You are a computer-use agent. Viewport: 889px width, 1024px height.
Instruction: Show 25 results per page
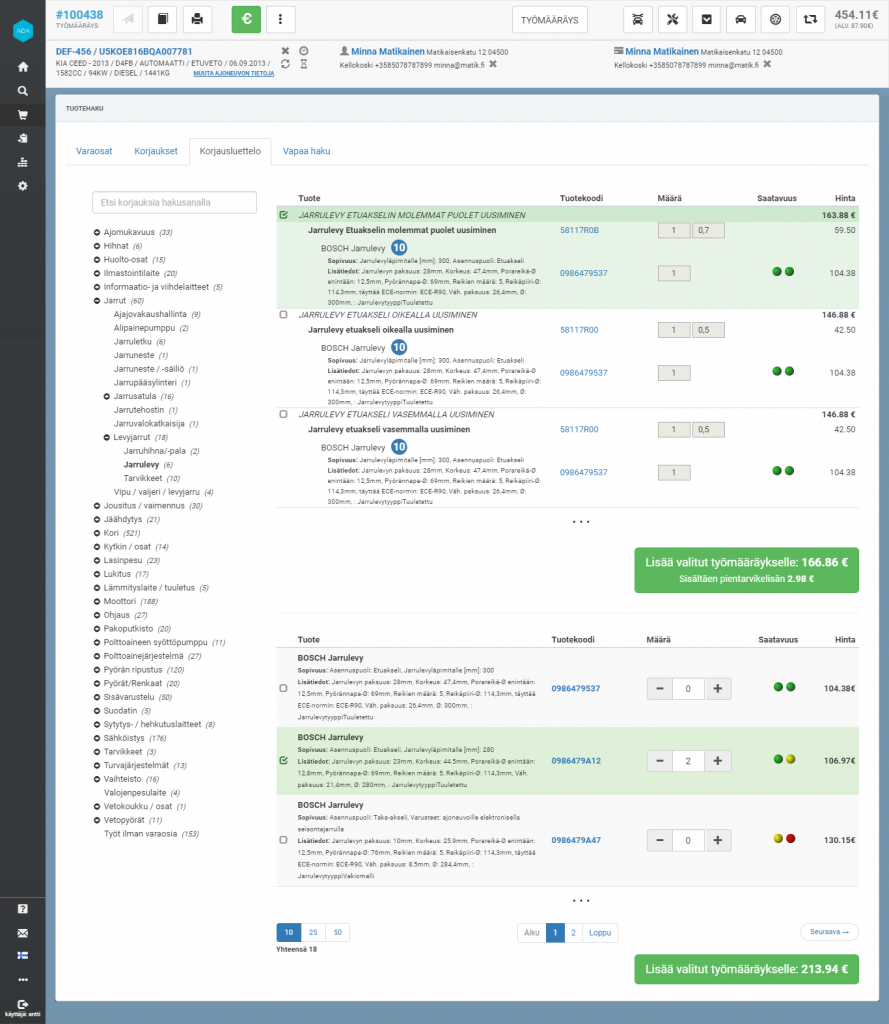313,933
